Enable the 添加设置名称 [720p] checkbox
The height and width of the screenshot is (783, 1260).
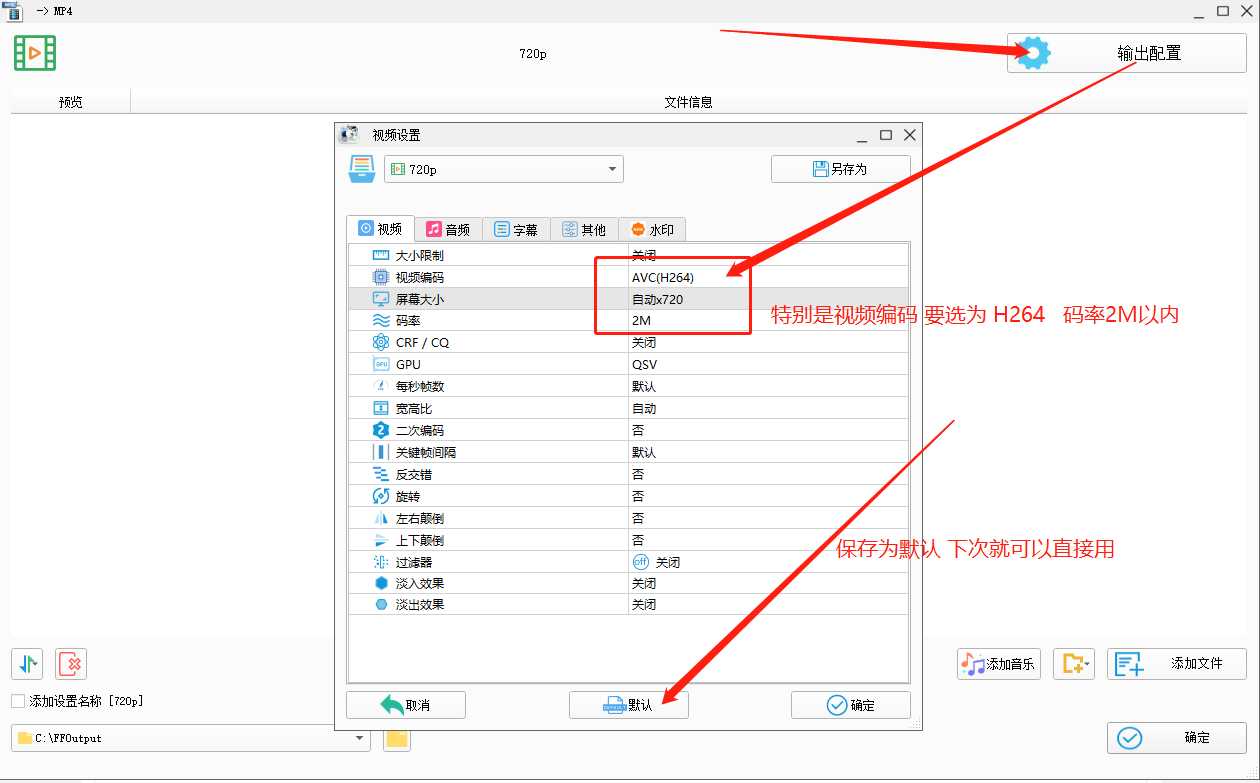click(18, 702)
